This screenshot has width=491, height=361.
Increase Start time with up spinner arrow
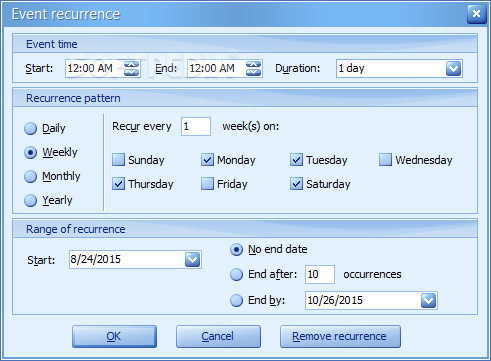tap(131, 64)
